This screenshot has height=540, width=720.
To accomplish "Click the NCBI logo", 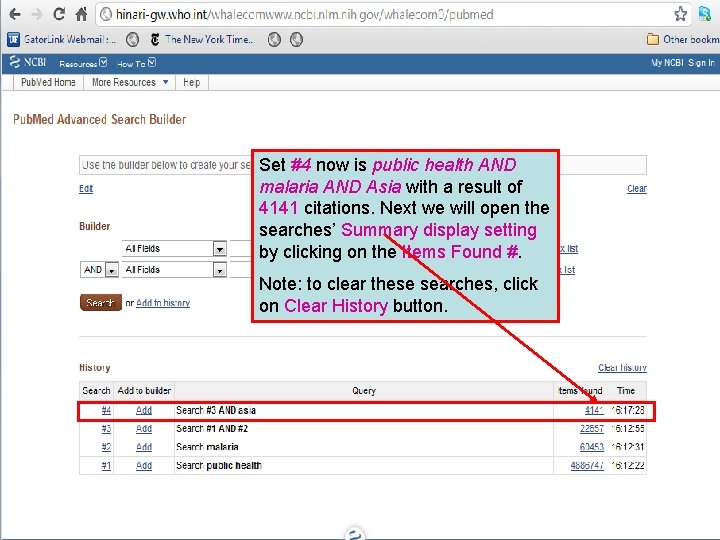I will (x=28, y=62).
